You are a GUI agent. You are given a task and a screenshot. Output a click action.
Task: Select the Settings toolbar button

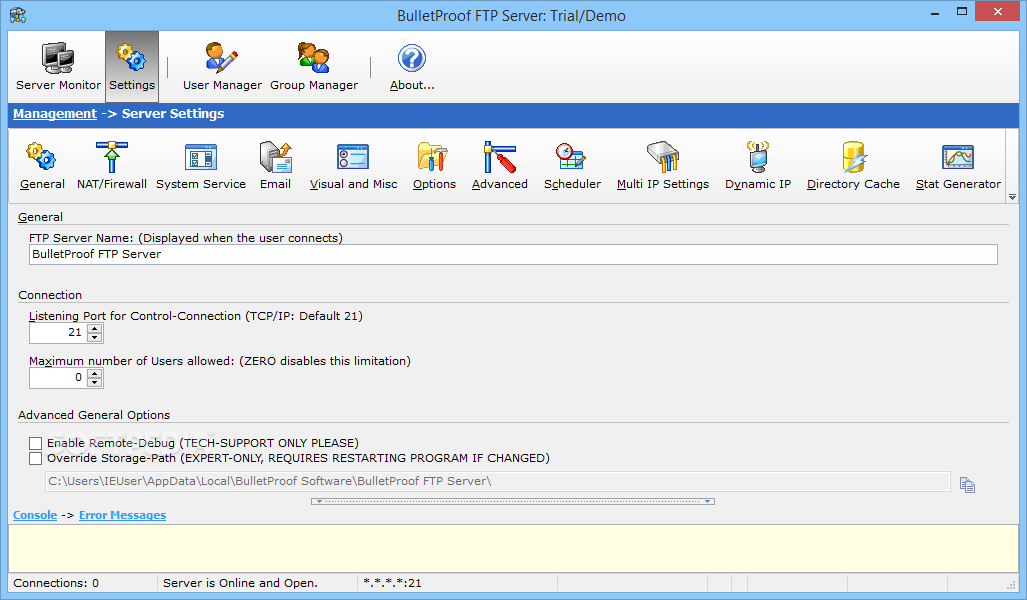tap(132, 67)
